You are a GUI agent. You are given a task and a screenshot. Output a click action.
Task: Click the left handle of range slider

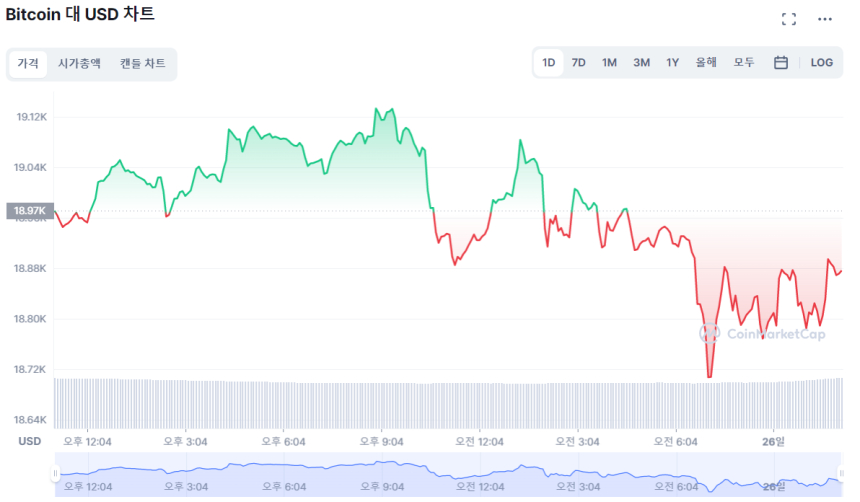[x=56, y=473]
